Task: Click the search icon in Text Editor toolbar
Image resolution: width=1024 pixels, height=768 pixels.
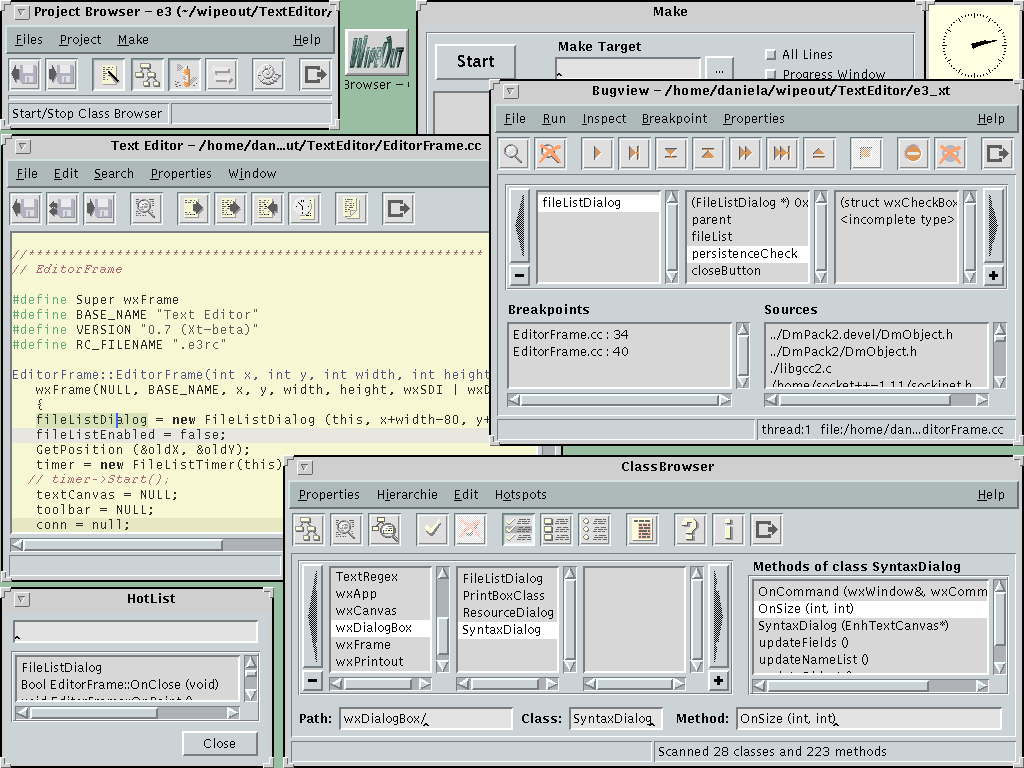Action: (x=146, y=208)
